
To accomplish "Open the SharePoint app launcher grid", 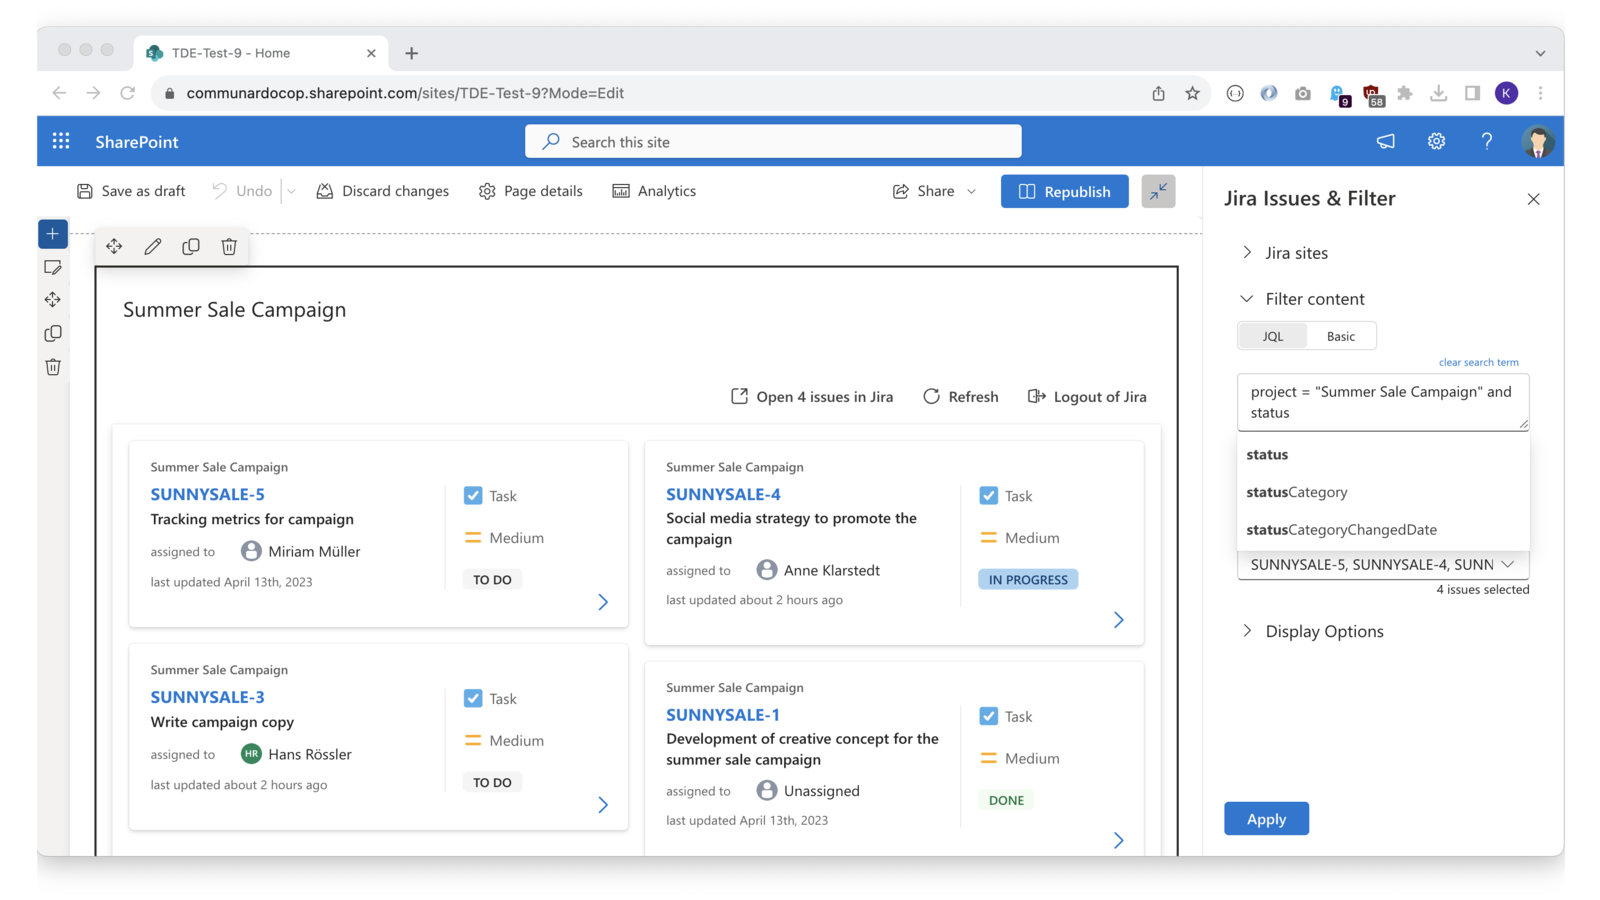I will (x=61, y=141).
